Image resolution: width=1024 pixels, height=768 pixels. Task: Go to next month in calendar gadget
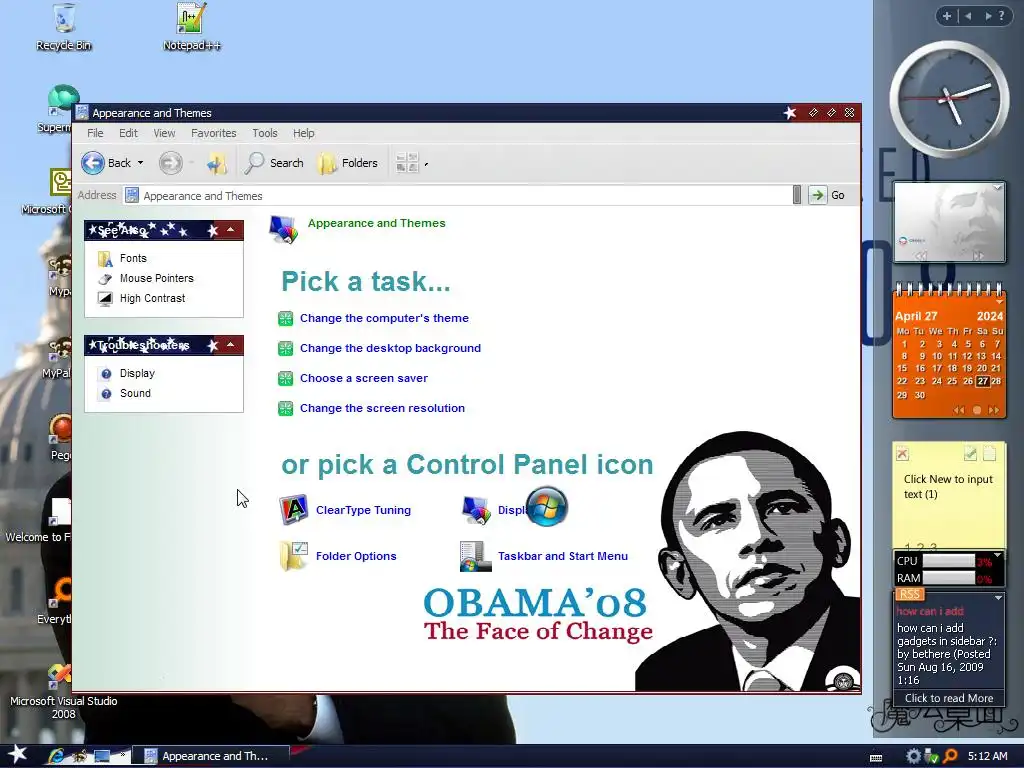coord(993,410)
